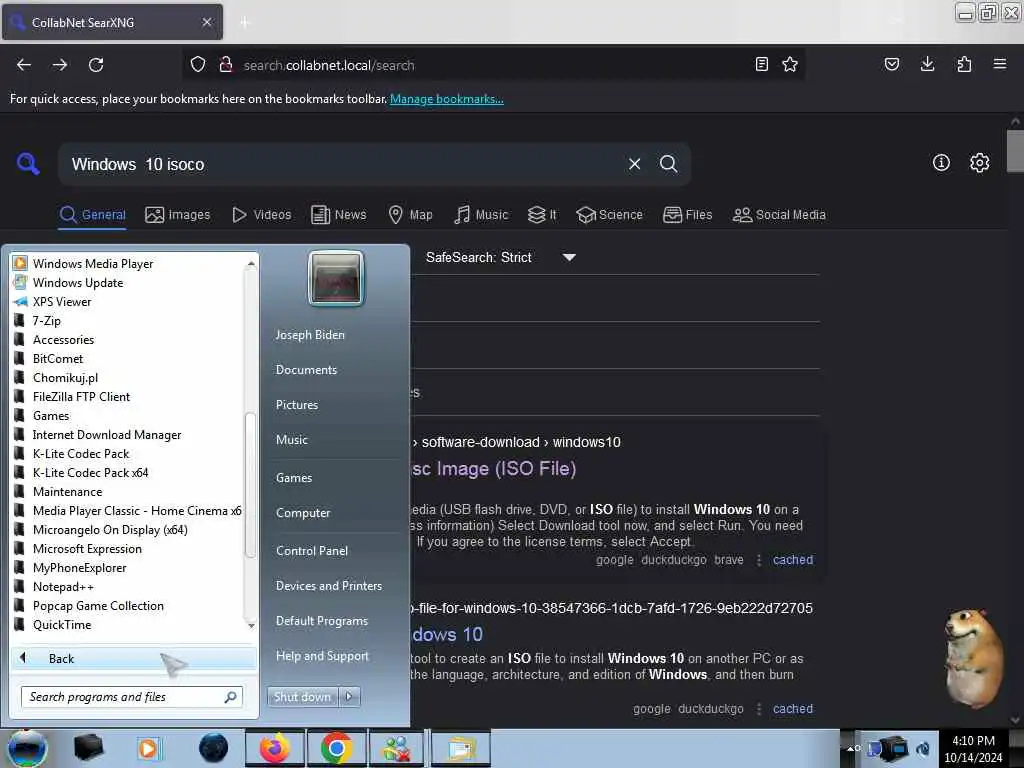Open the downloads panel
This screenshot has width=1024, height=768.
tap(927, 64)
